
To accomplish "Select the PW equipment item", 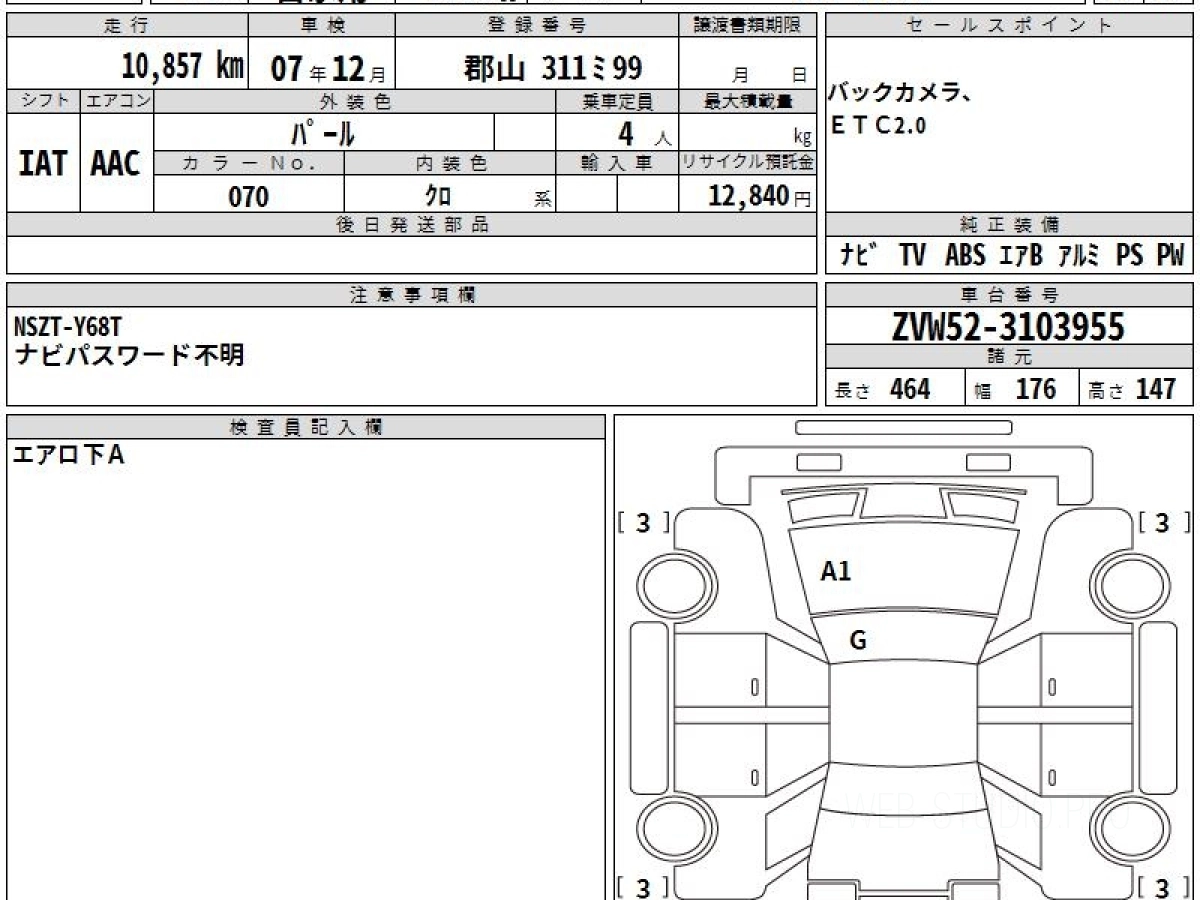I will coord(1170,256).
